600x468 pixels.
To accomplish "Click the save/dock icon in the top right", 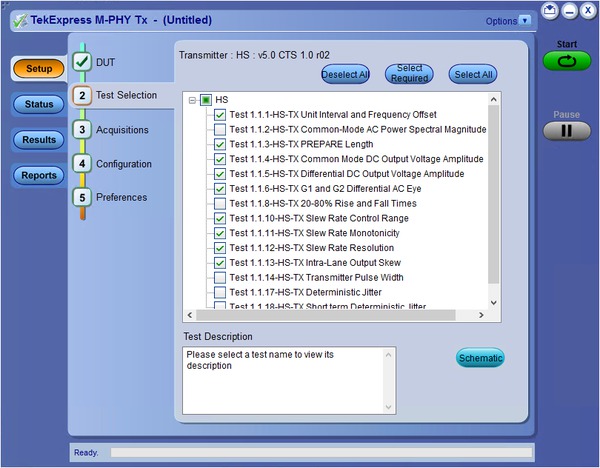I will point(550,10).
